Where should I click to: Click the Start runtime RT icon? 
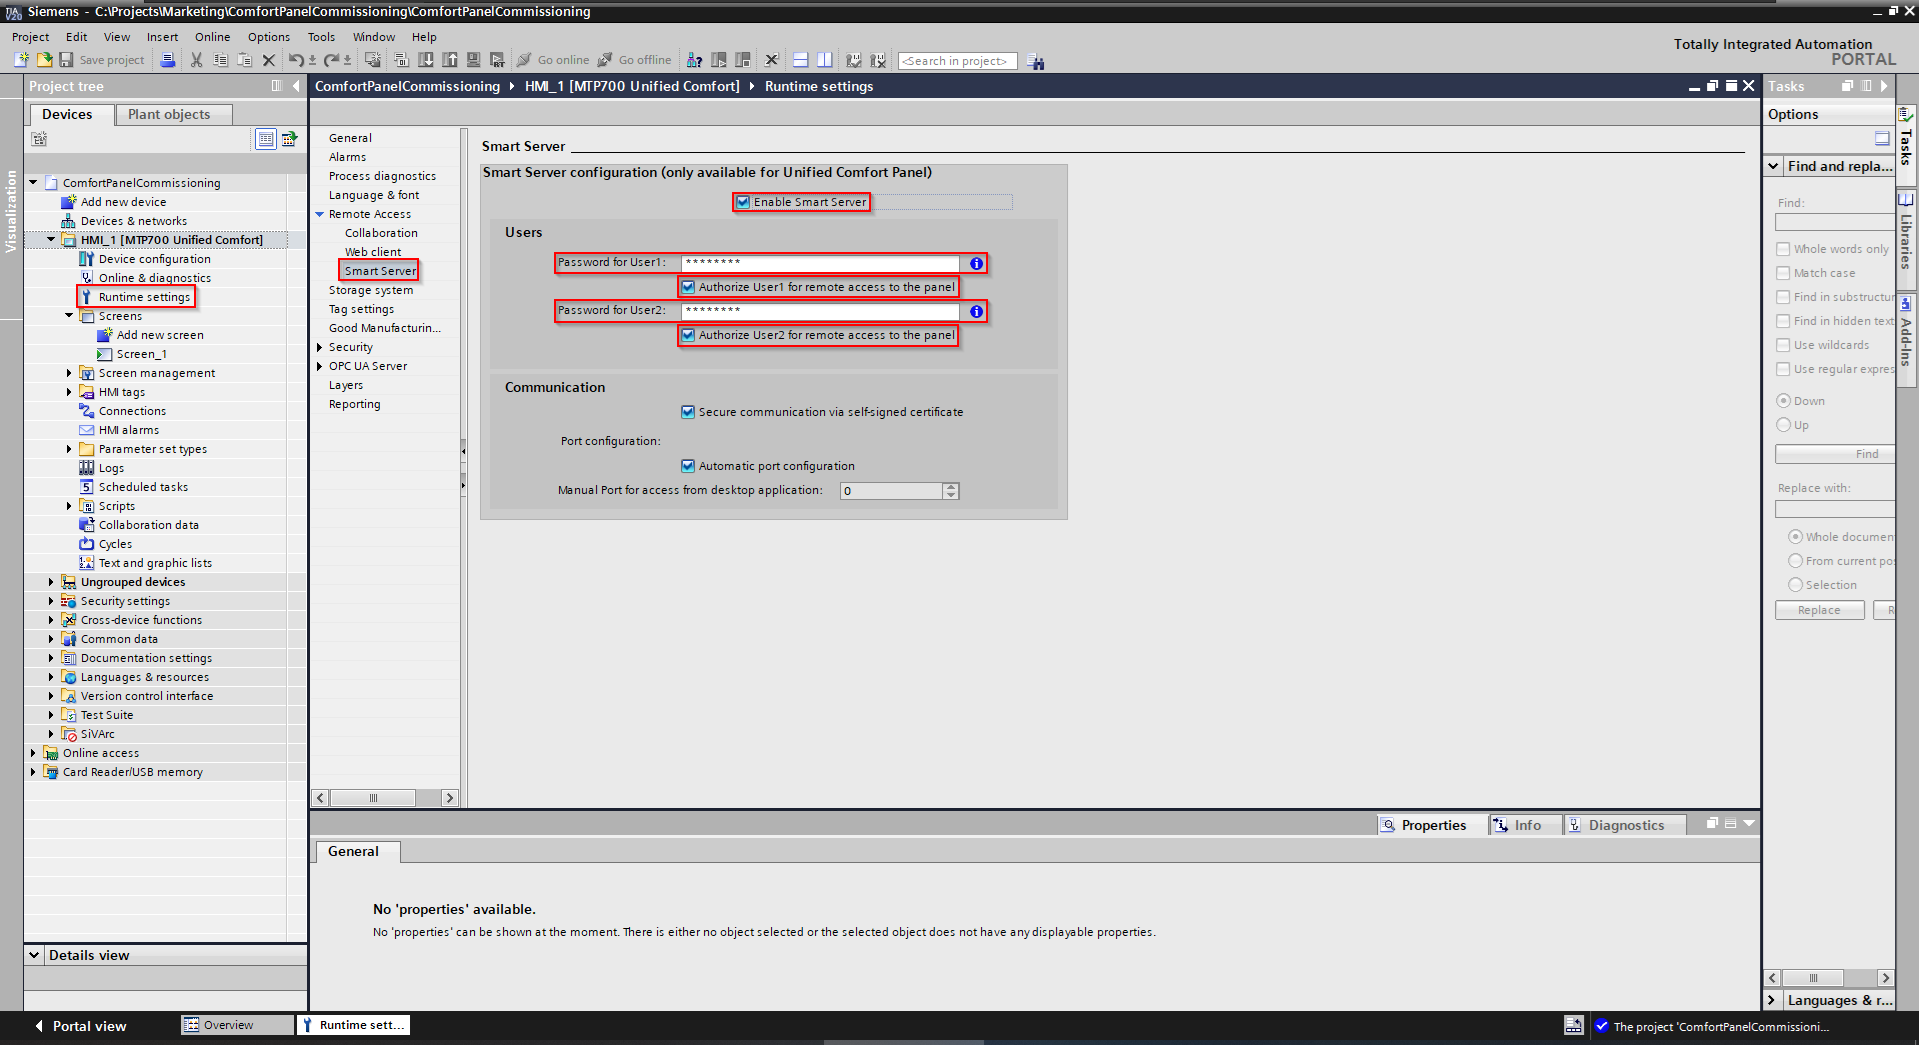pos(497,60)
